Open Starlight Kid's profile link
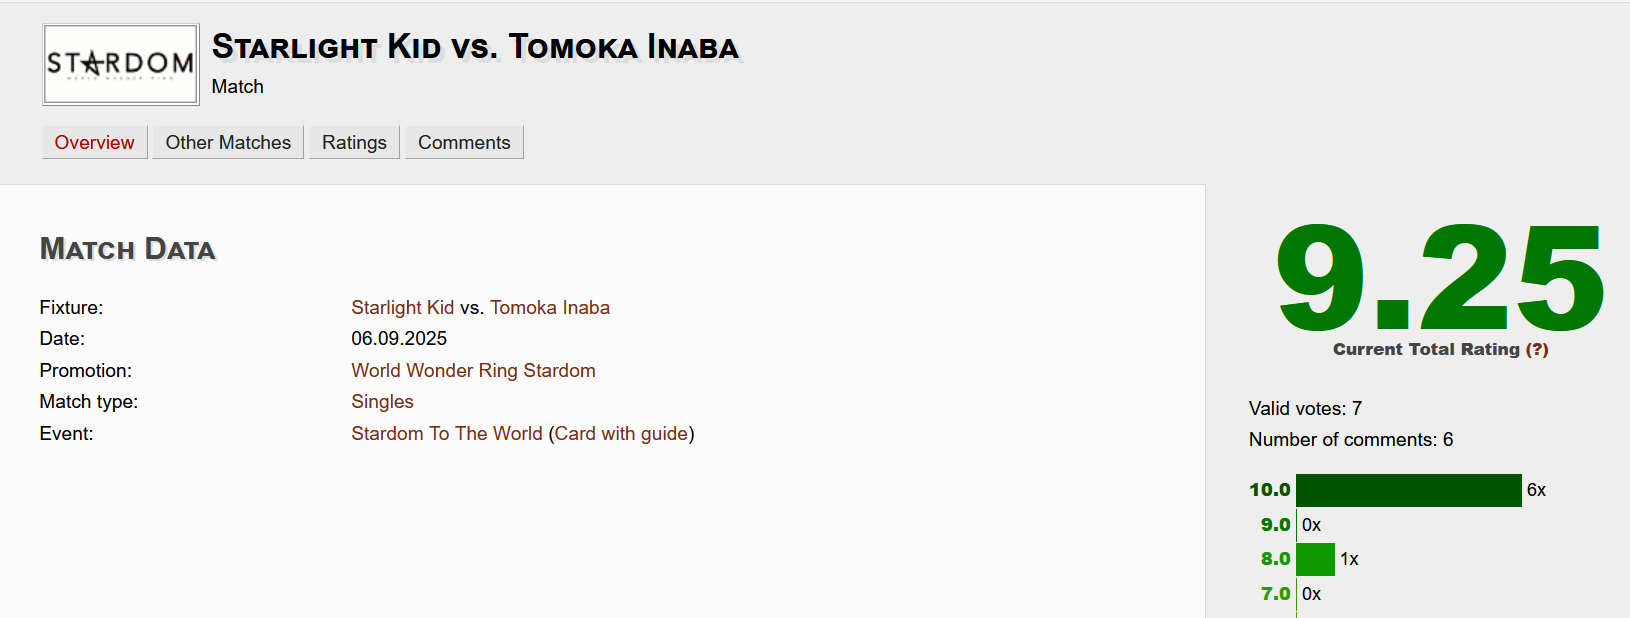The height and width of the screenshot is (618, 1630). pos(402,307)
